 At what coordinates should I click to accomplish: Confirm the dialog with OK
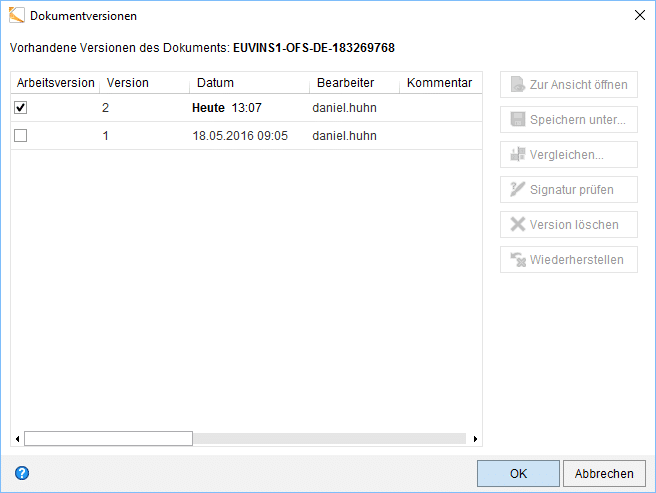pos(518,473)
